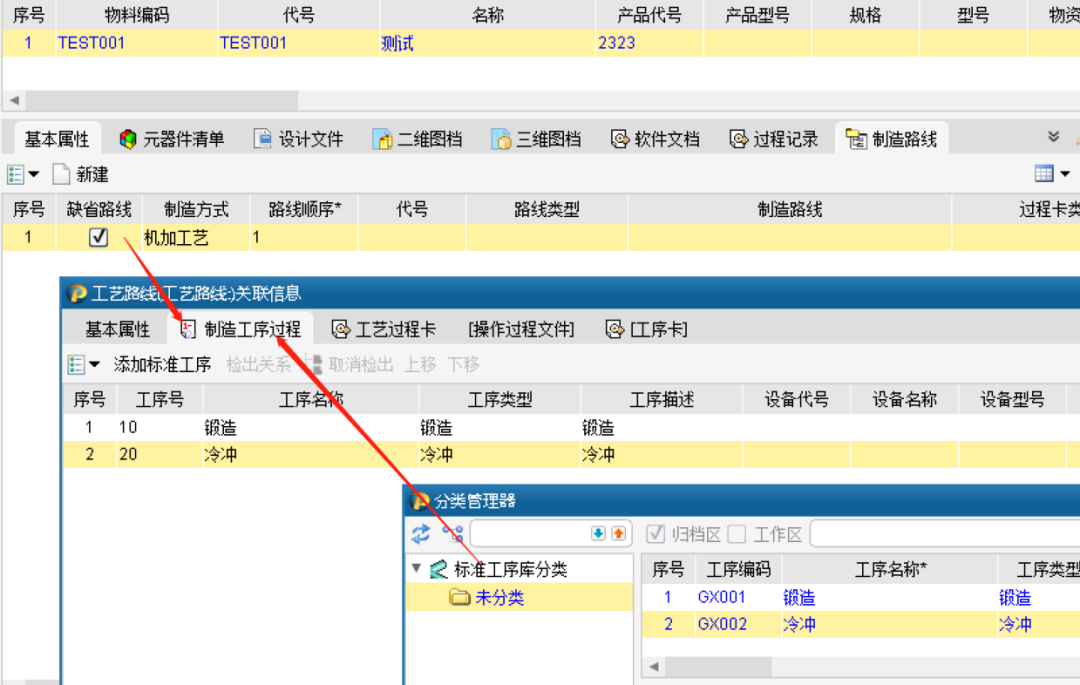1080x685 pixels.
Task: Click the scroll left arrow in 分类管理器 table
Action: pyautogui.click(x=654, y=666)
